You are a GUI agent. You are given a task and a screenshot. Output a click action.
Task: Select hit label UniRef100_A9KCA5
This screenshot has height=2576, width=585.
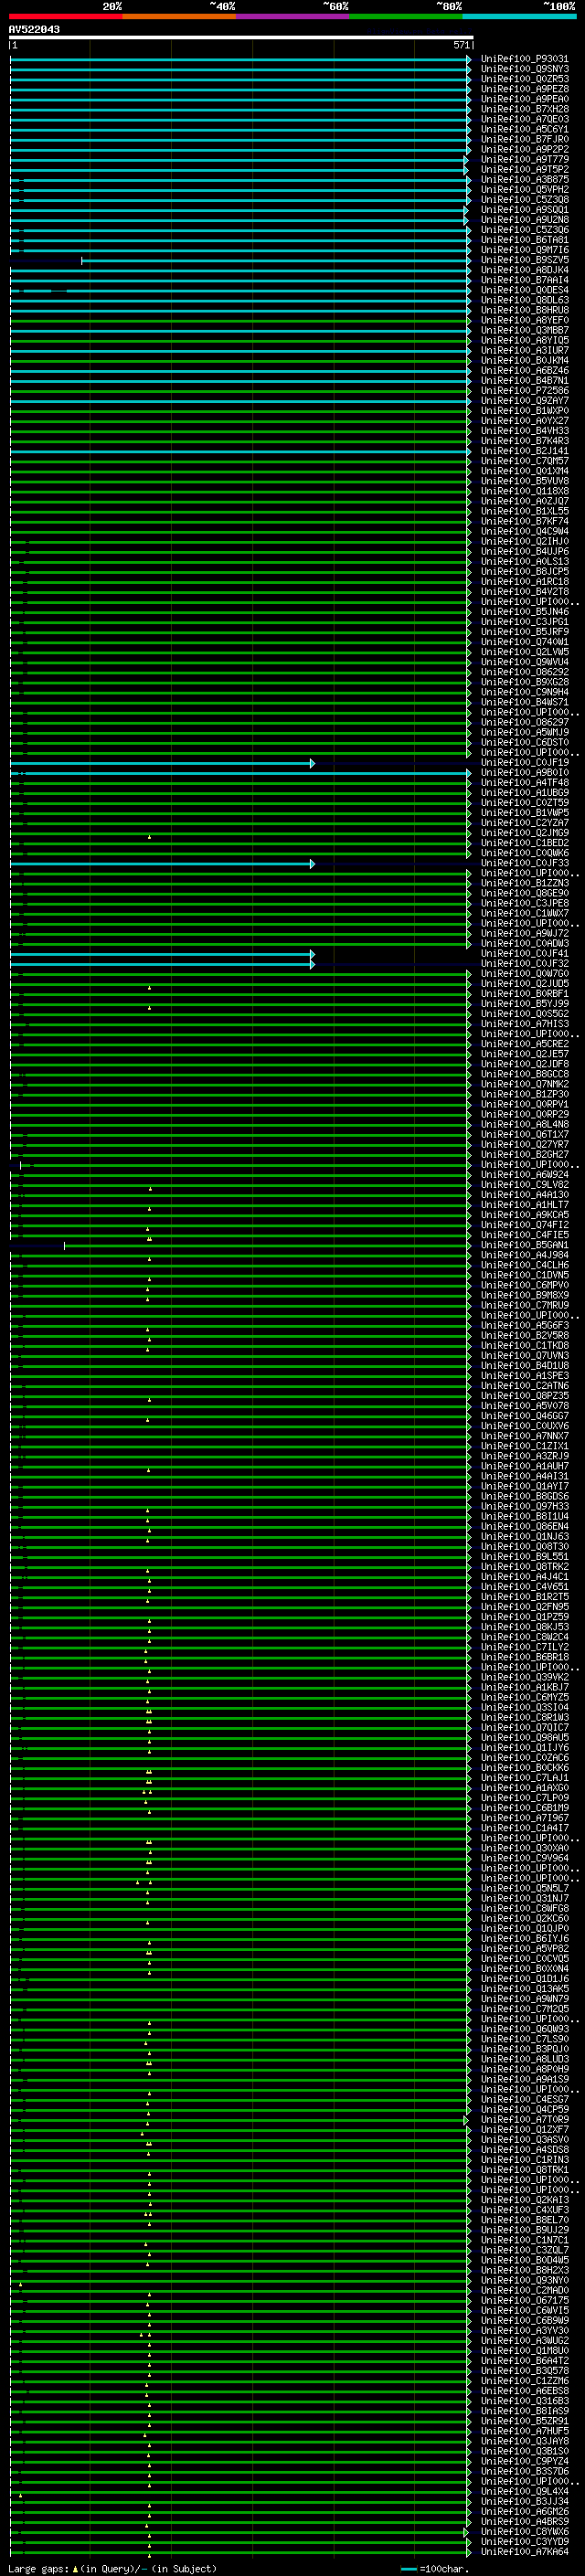[x=525, y=1215]
